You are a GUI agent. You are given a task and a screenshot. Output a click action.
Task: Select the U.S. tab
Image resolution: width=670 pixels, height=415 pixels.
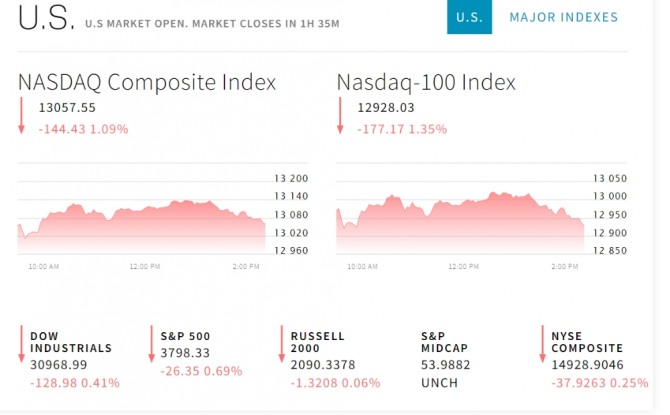pos(469,17)
